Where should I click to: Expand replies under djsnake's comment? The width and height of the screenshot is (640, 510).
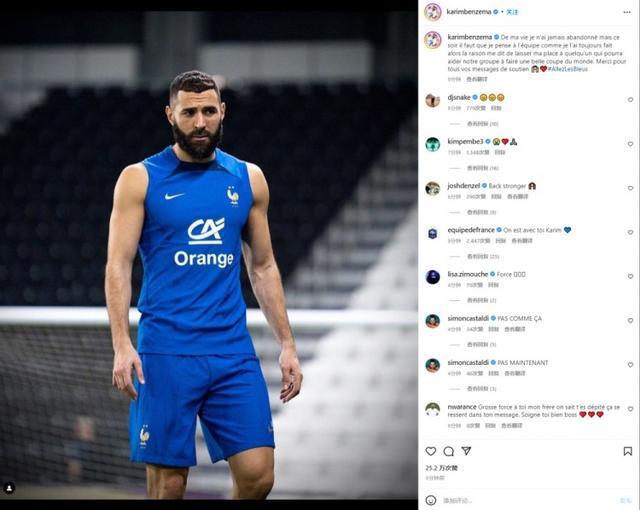[482, 124]
